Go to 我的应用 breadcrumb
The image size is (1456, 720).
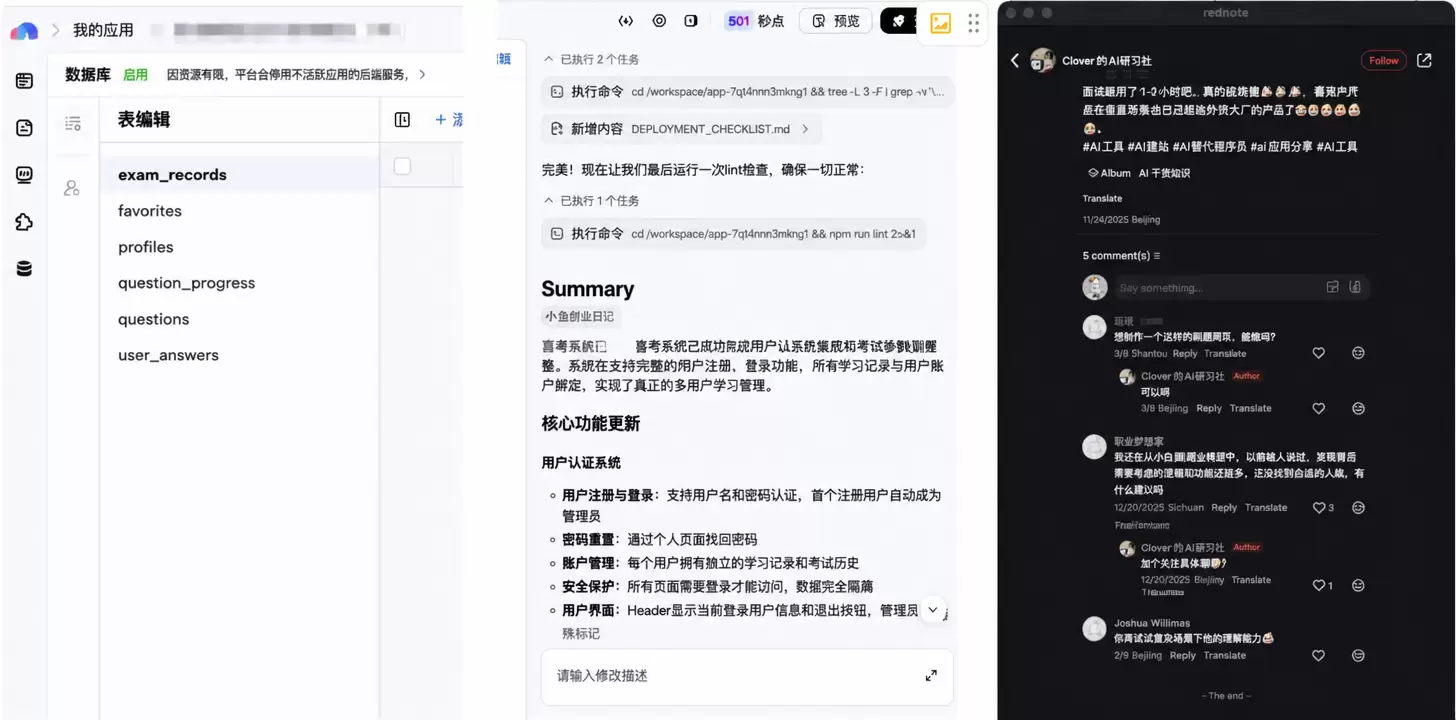[103, 30]
